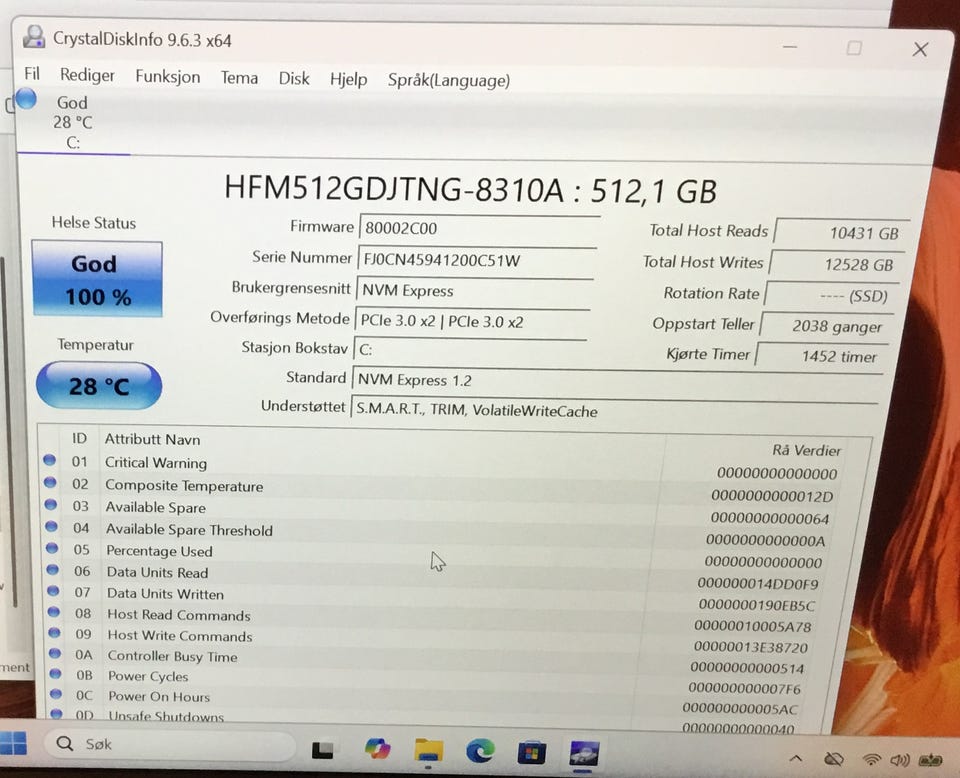Click the blue status dot for Power Cycles
Screen dimensions: 960x778
pyautogui.click(x=56, y=673)
